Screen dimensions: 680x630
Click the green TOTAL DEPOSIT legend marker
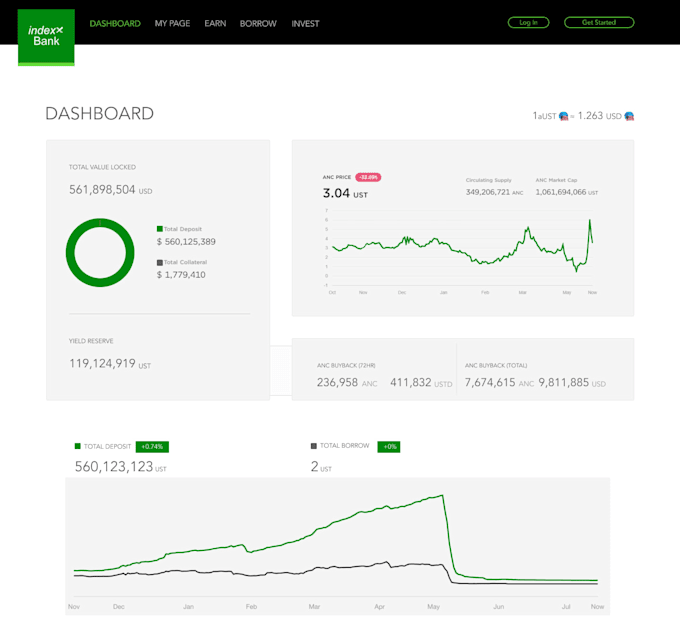pos(78,446)
